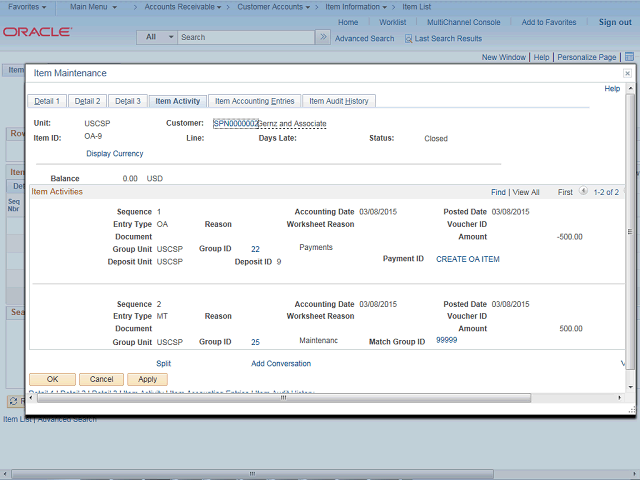640x480 pixels.
Task: Open the Accounts Receivable breadcrumb menu
Action: (x=181, y=7)
